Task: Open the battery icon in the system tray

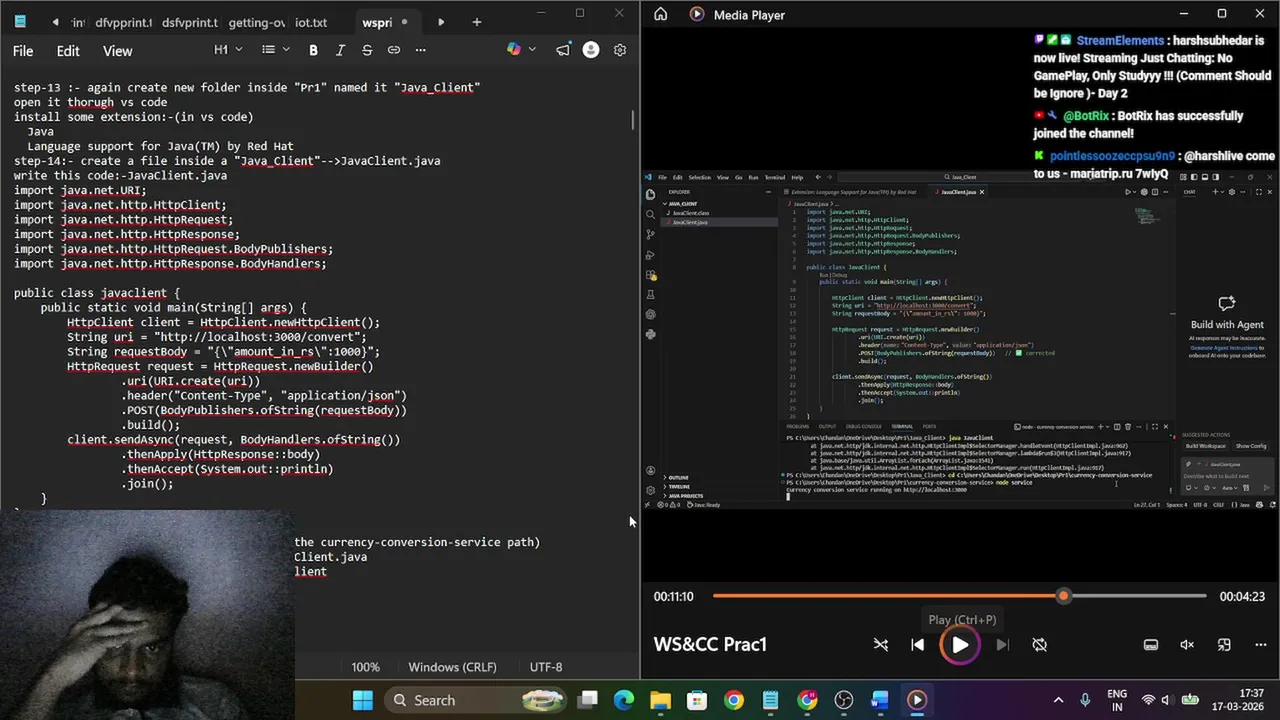Action: pos(1190,700)
